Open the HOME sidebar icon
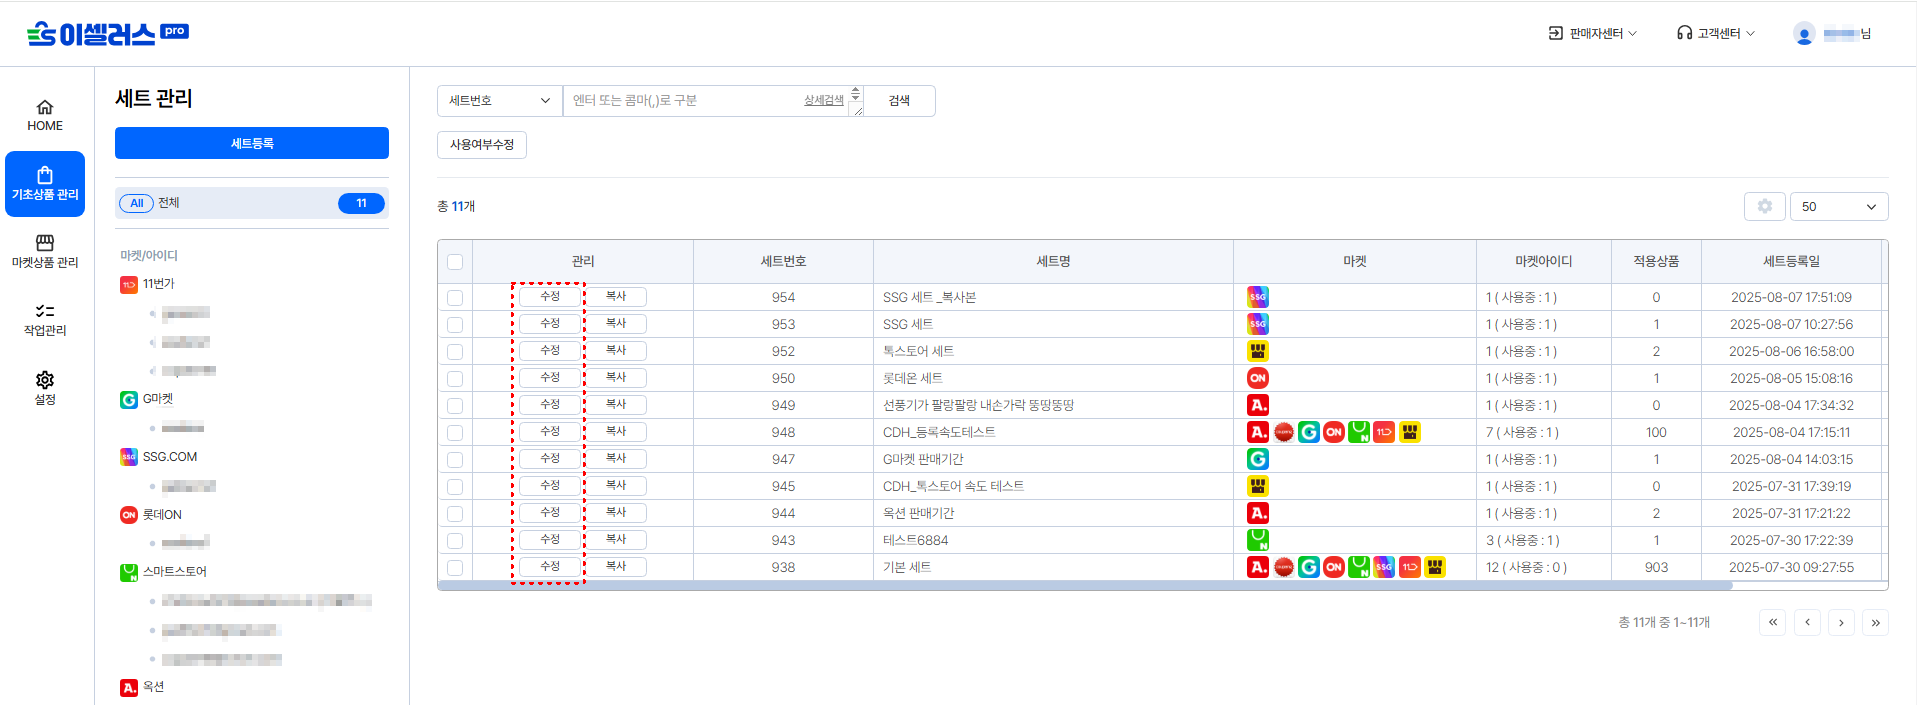Viewport: 1917px width, 705px height. click(x=45, y=116)
